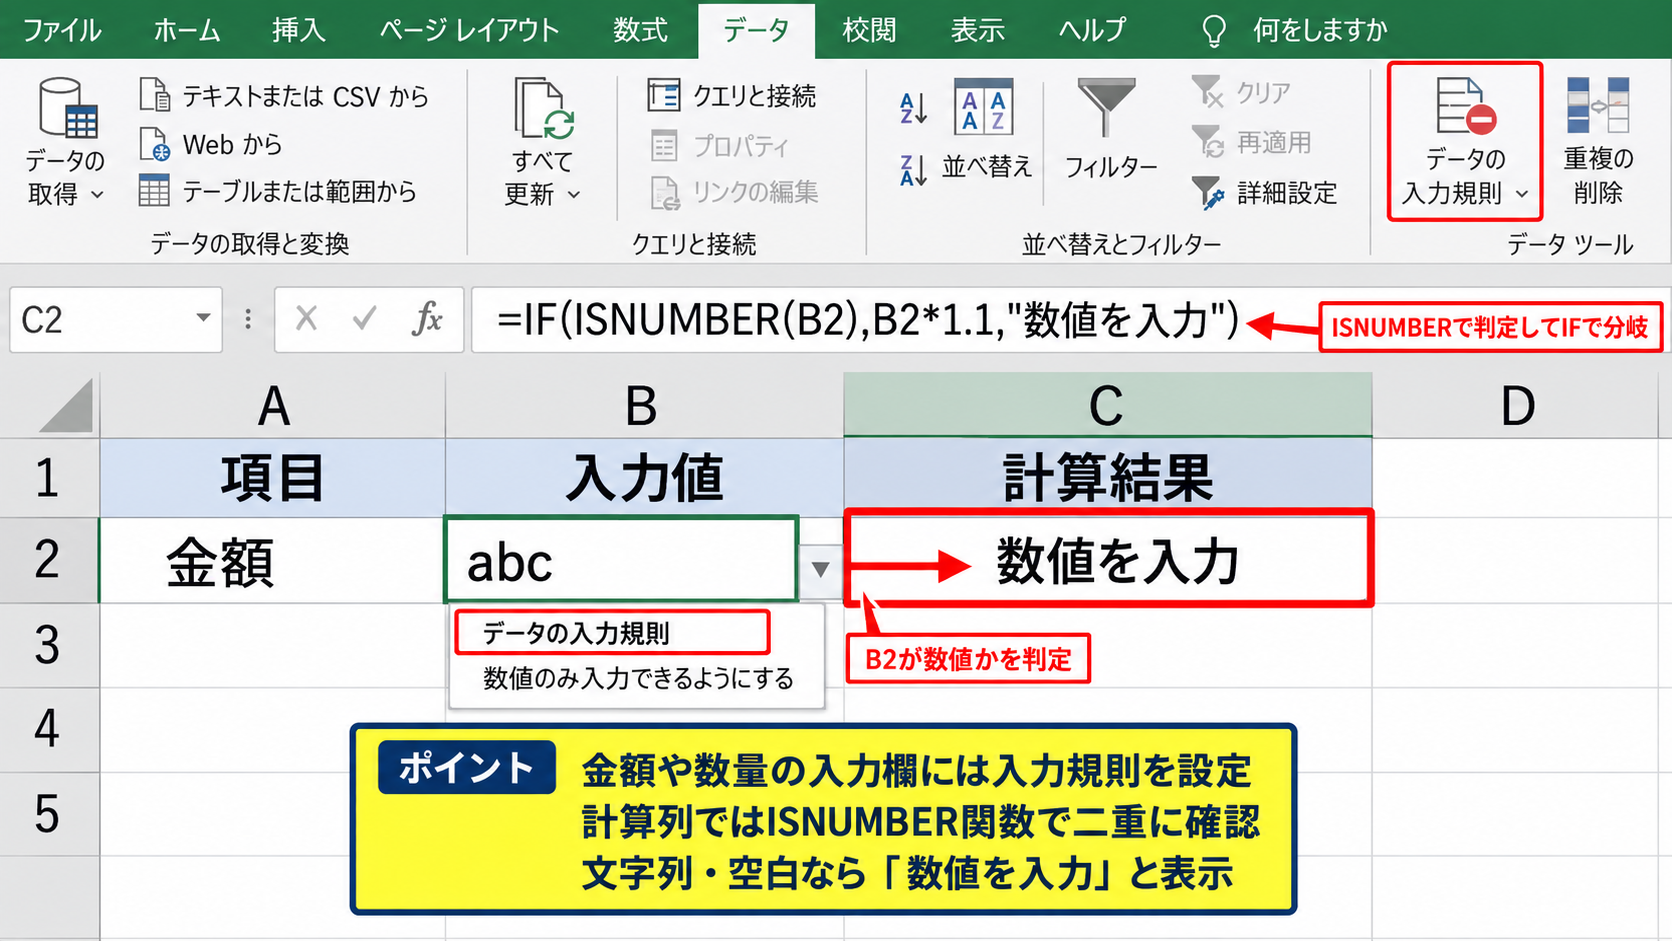Select cell B2 containing abc

coord(621,559)
